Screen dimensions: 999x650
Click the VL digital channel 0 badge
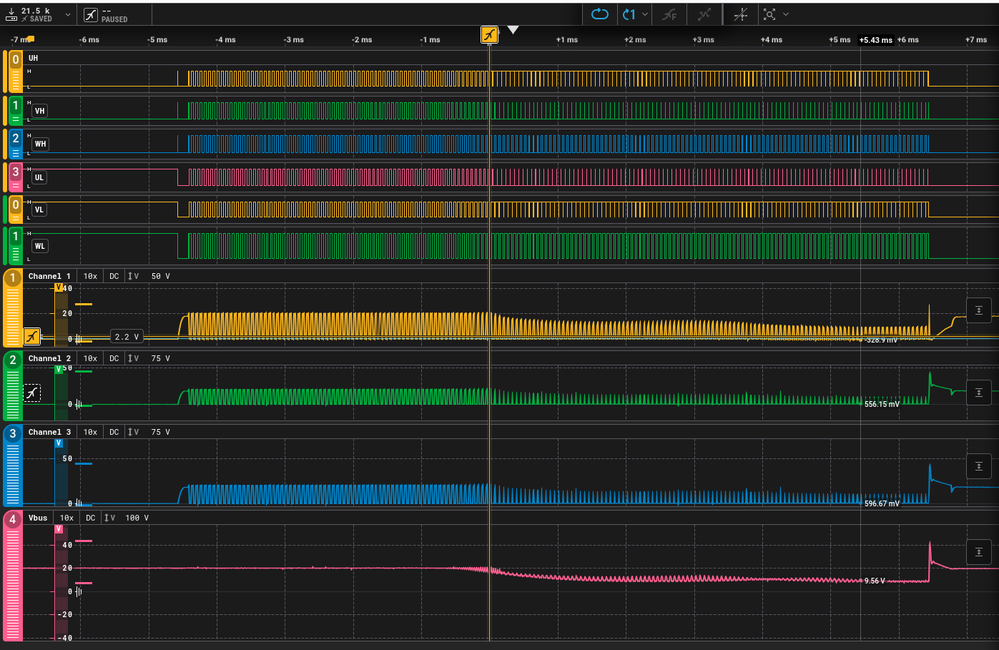[15, 210]
